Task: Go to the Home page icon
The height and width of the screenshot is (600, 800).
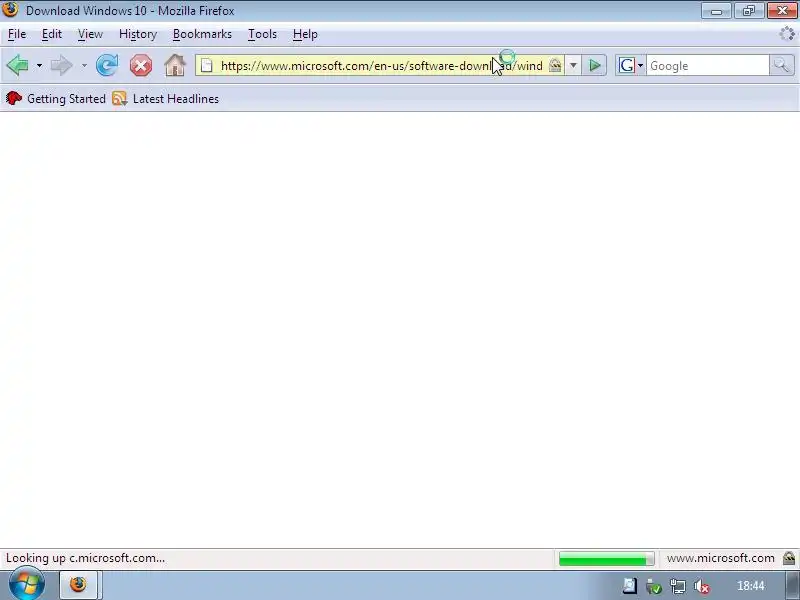Action: coord(174,66)
